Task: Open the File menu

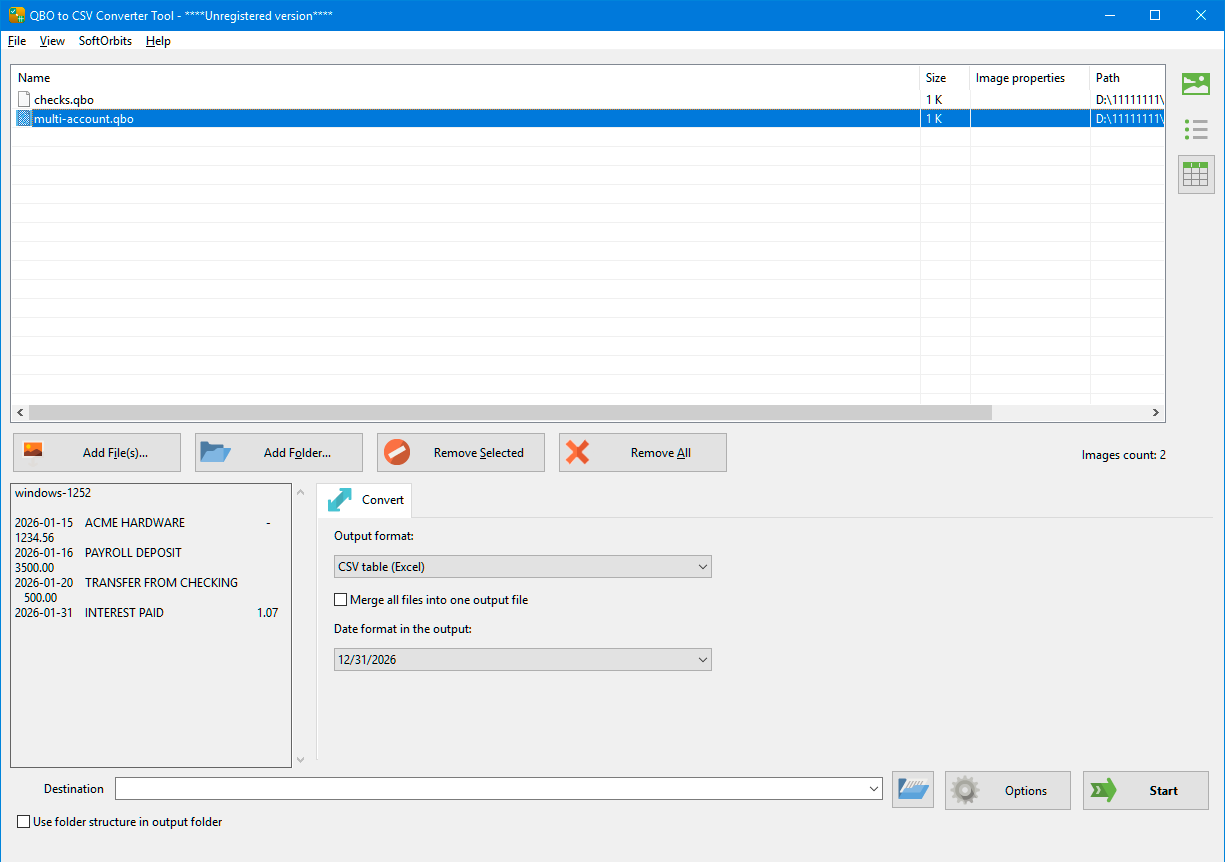Action: tap(17, 41)
